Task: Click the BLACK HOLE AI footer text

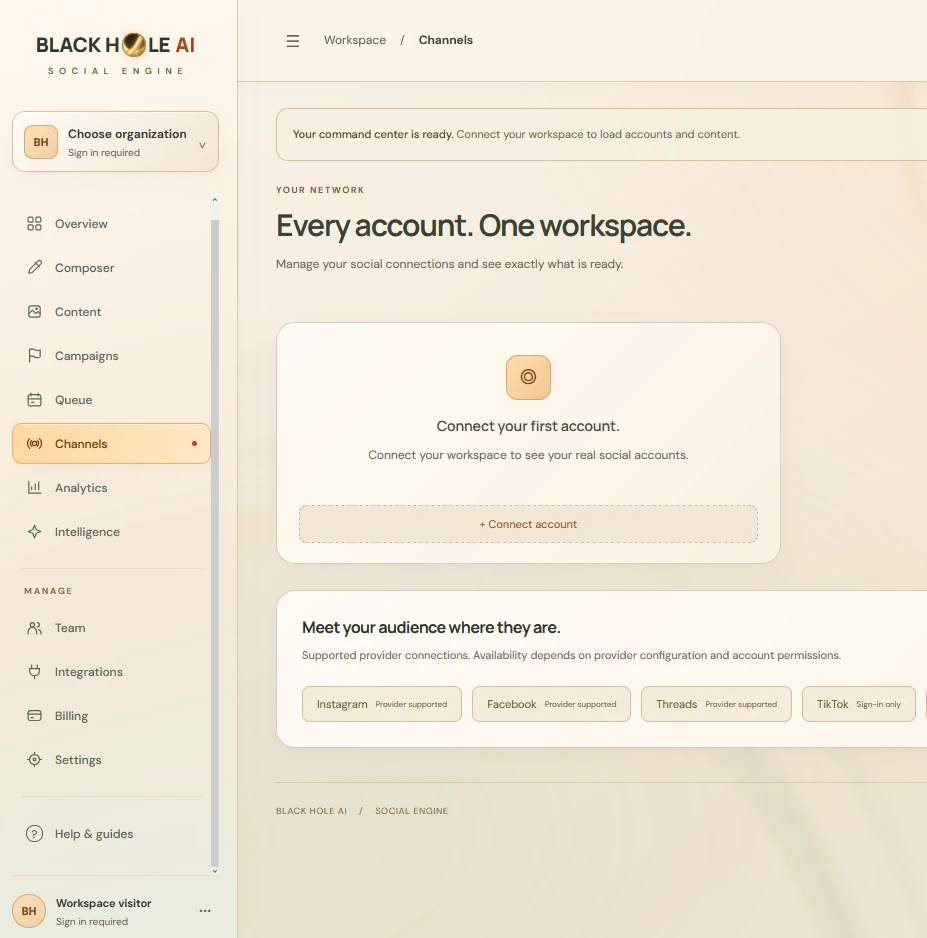Action: [x=311, y=811]
